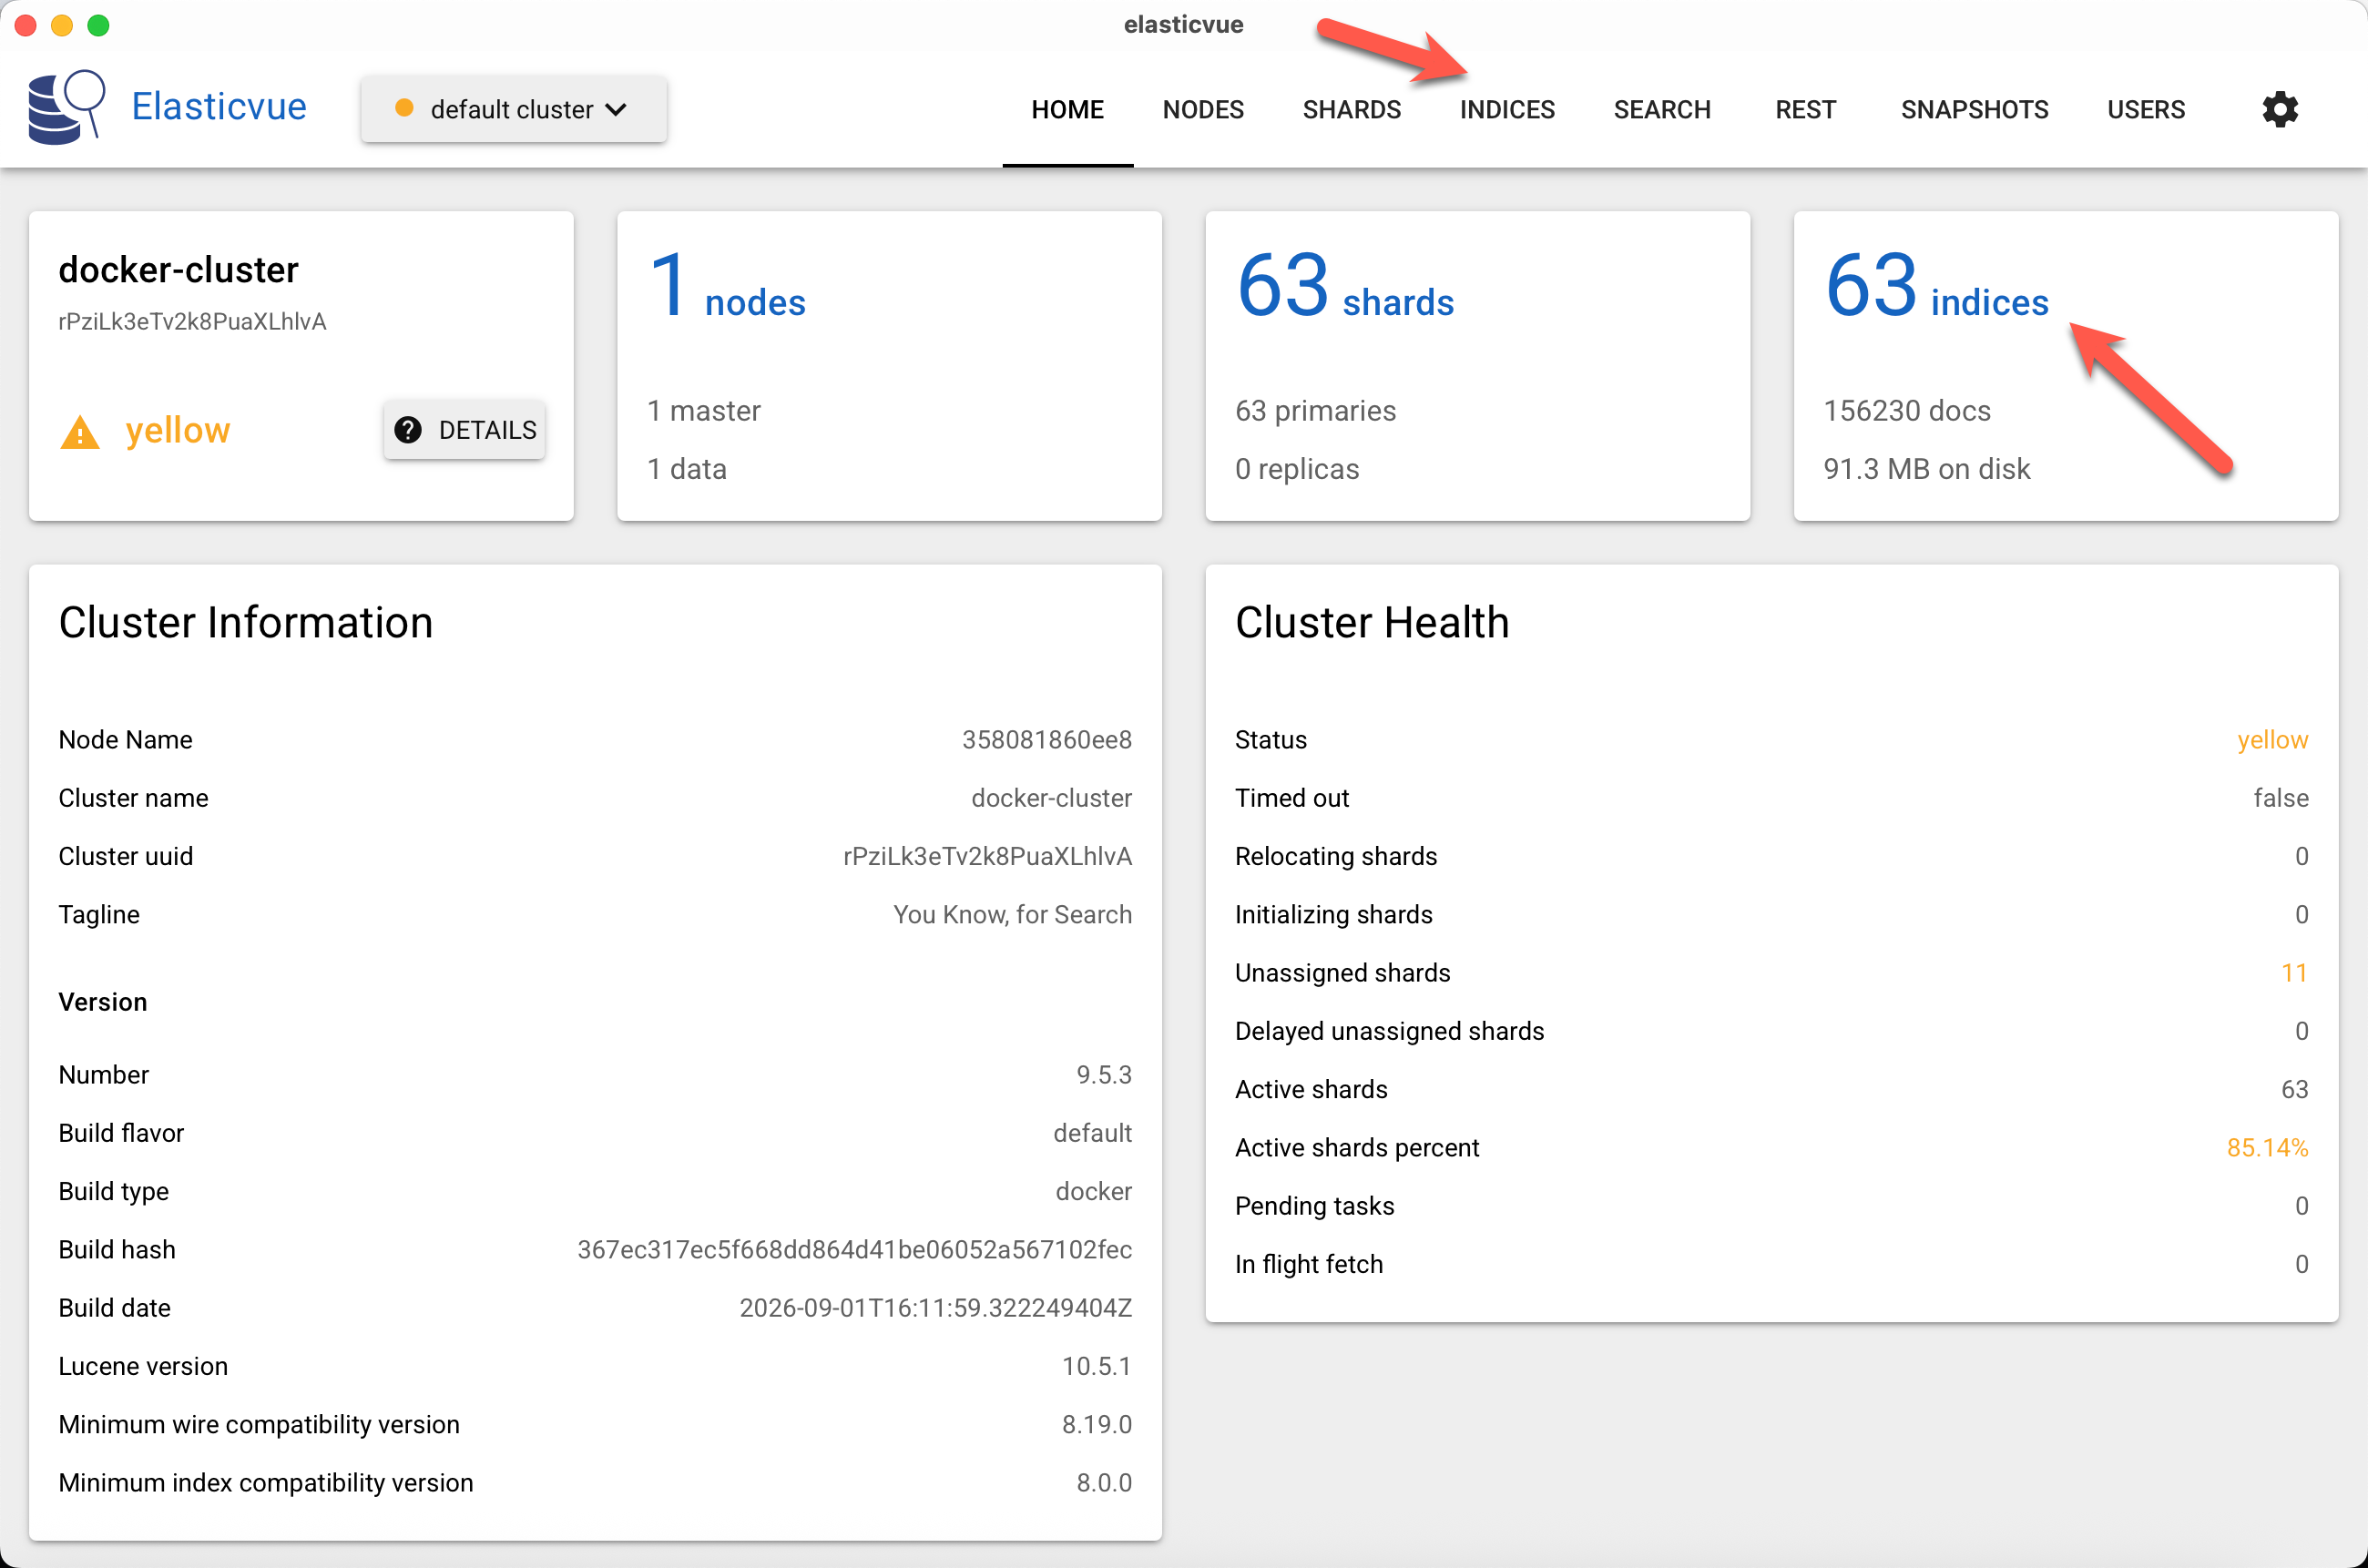Click the Initializing shards value 0
Image resolution: width=2368 pixels, height=1568 pixels.
pos(2302,915)
